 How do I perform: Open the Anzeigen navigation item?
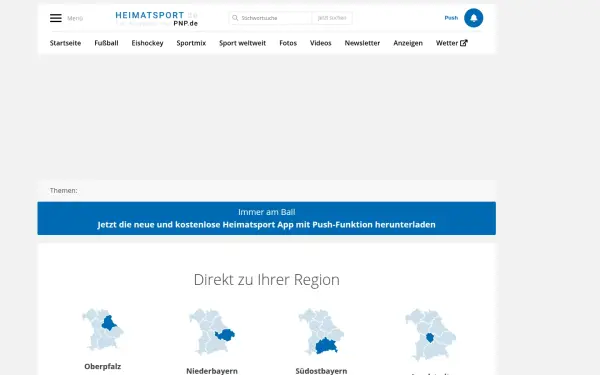click(408, 43)
